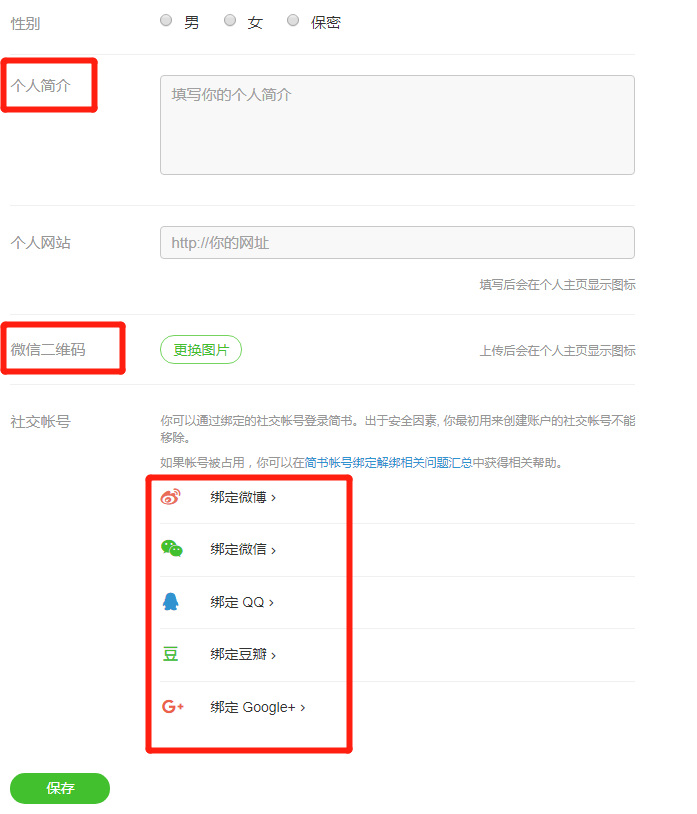Click the 微信二维码 label
The image size is (697, 814).
(48, 350)
